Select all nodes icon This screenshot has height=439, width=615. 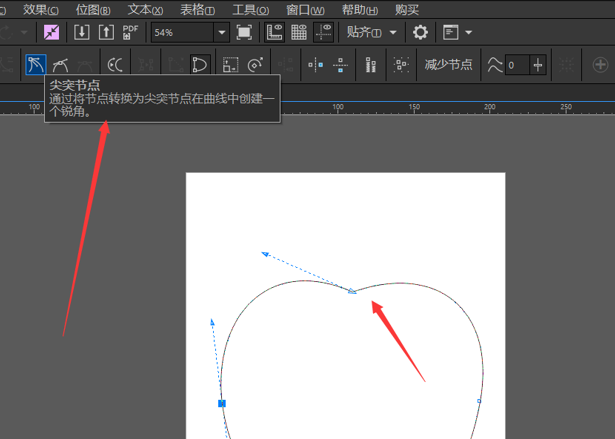(x=401, y=65)
